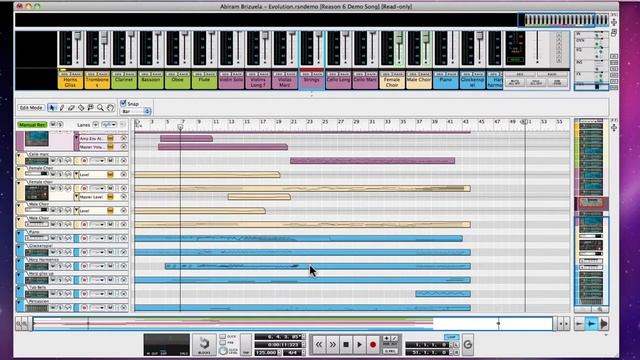Click the tempo field 125.000
640x360 pixels.
point(266,352)
